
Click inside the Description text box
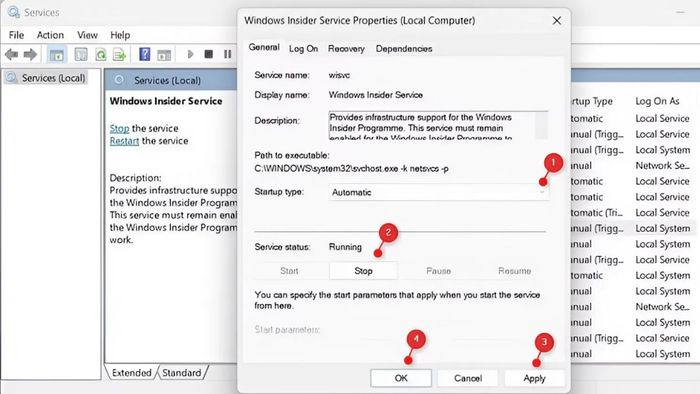click(431, 125)
